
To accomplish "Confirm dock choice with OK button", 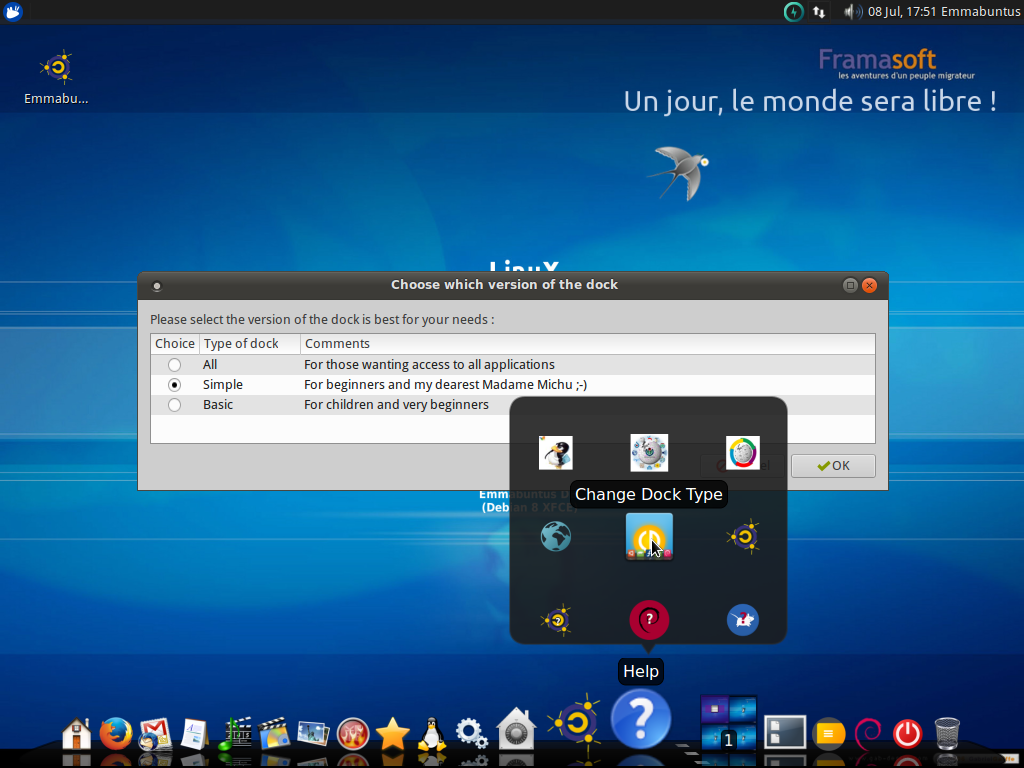I will pos(833,466).
